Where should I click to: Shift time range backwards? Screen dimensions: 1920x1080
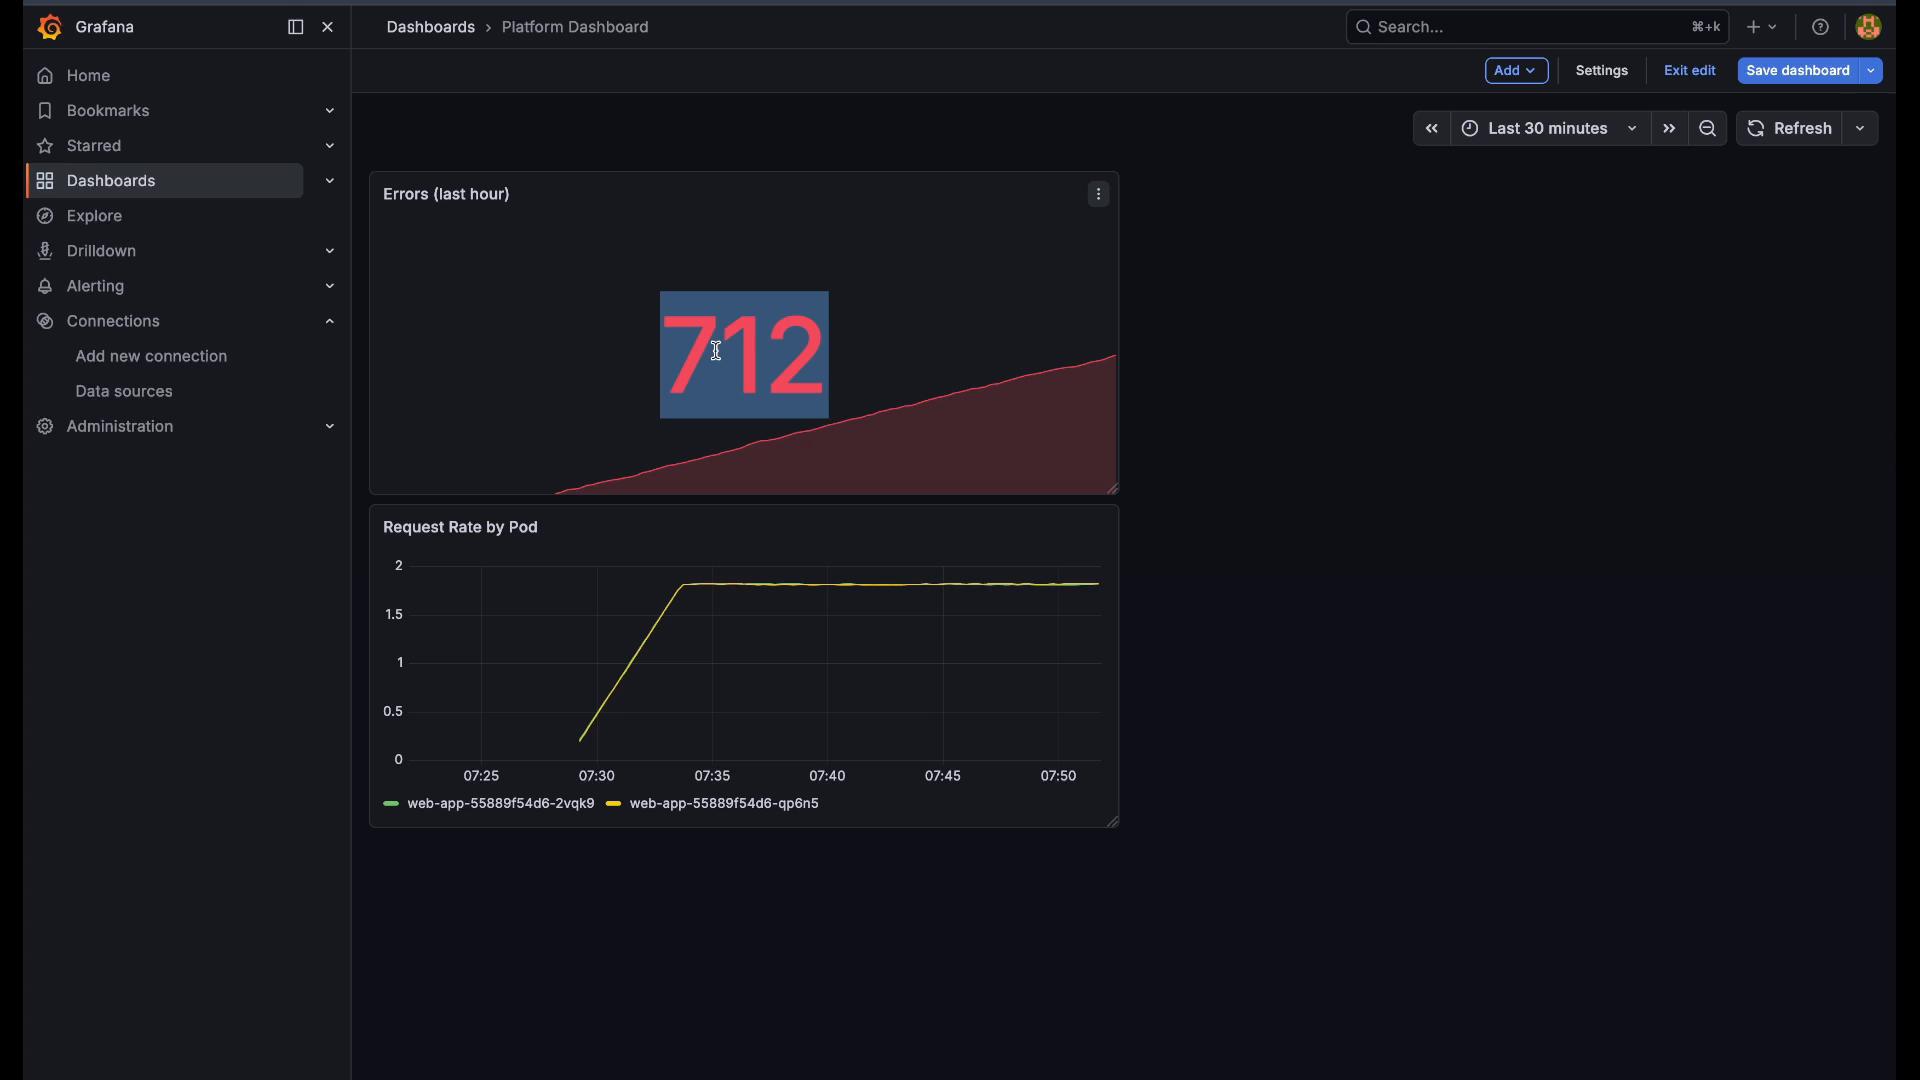click(x=1431, y=128)
